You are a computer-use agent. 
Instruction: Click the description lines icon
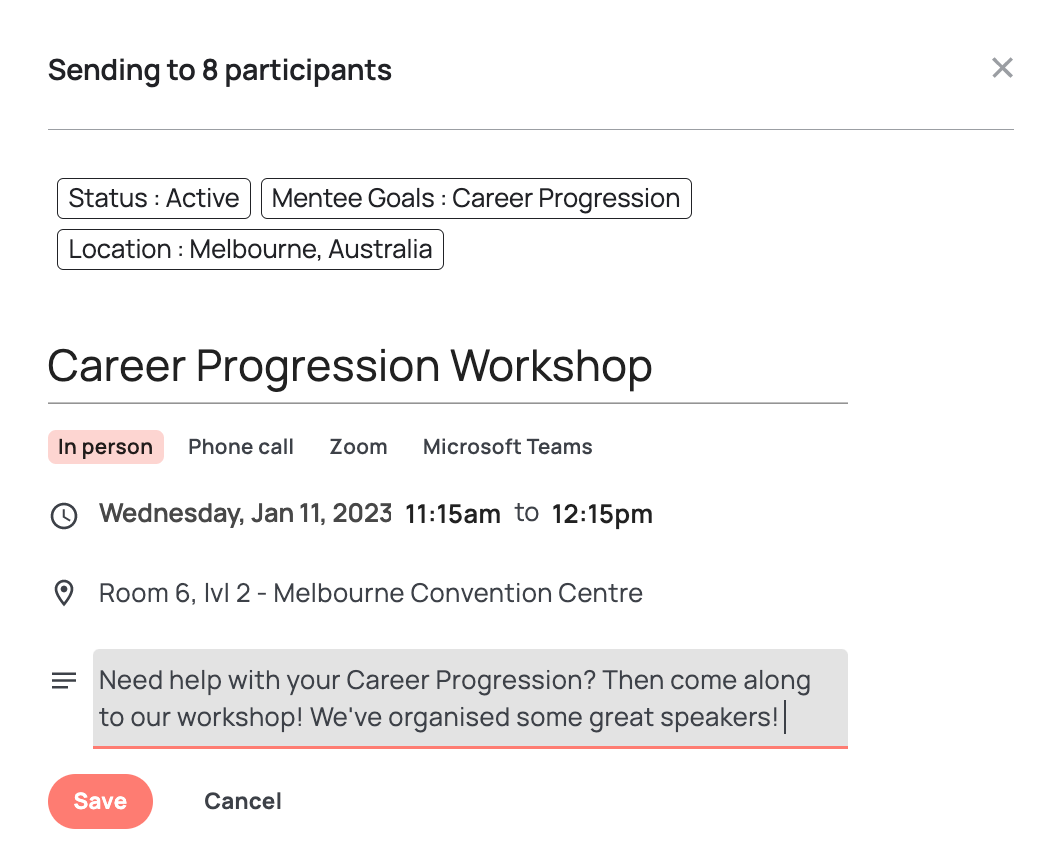coord(64,681)
